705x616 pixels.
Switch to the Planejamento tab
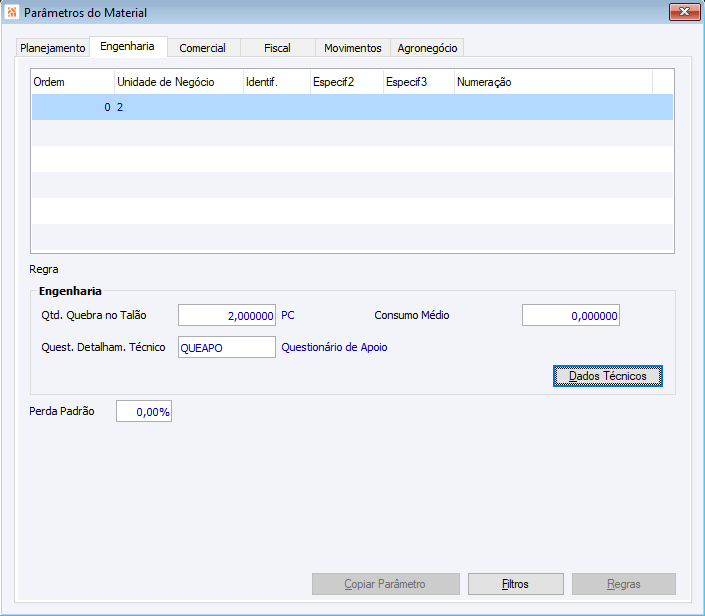tap(53, 48)
